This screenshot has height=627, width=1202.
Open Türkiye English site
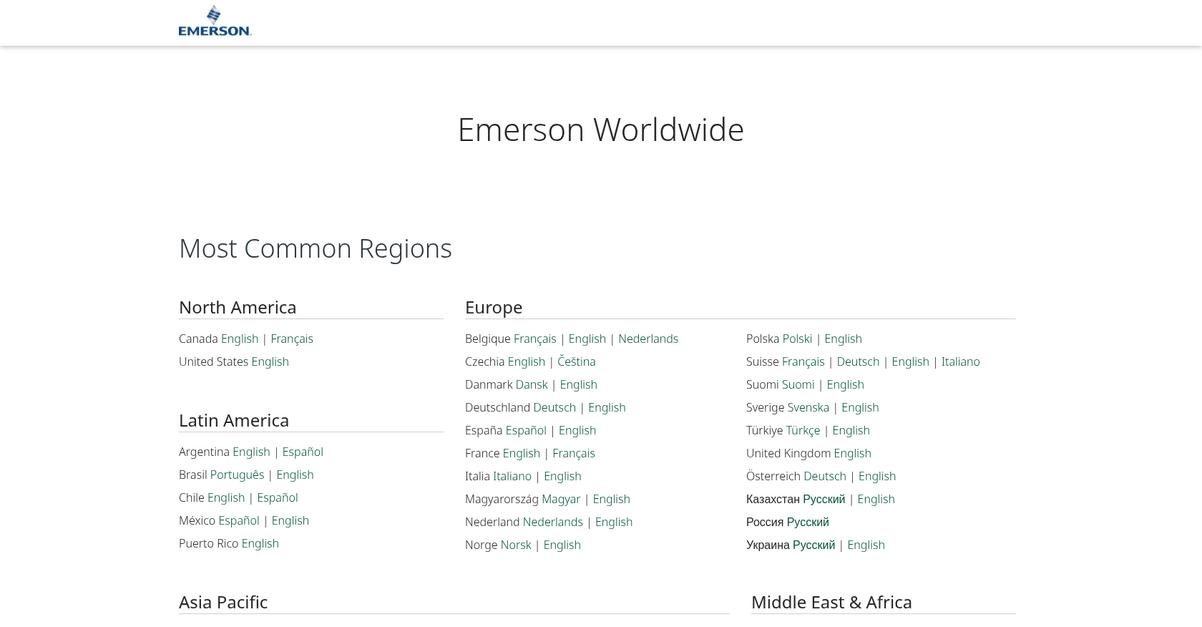(851, 431)
